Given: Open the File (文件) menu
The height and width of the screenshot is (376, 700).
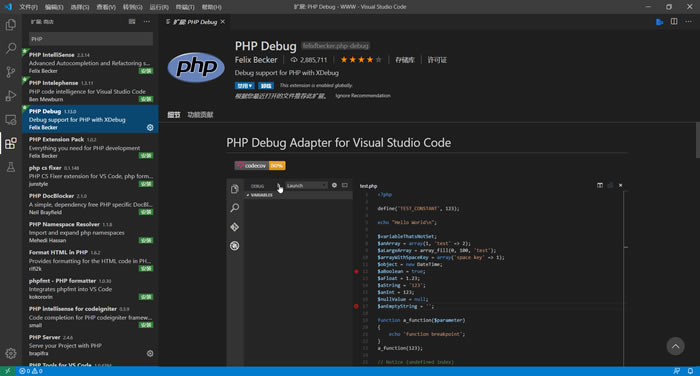Looking at the screenshot, I should 28,7.
